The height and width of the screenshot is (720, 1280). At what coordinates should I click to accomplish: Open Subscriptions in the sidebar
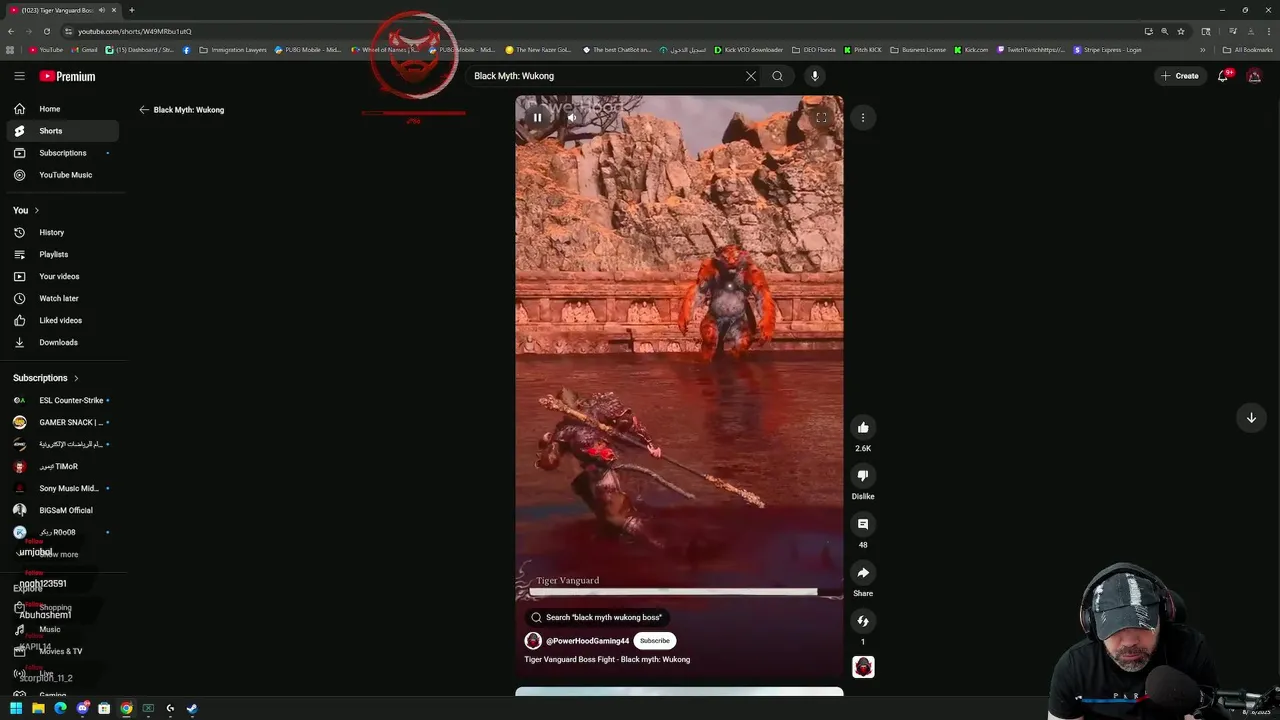tap(62, 153)
